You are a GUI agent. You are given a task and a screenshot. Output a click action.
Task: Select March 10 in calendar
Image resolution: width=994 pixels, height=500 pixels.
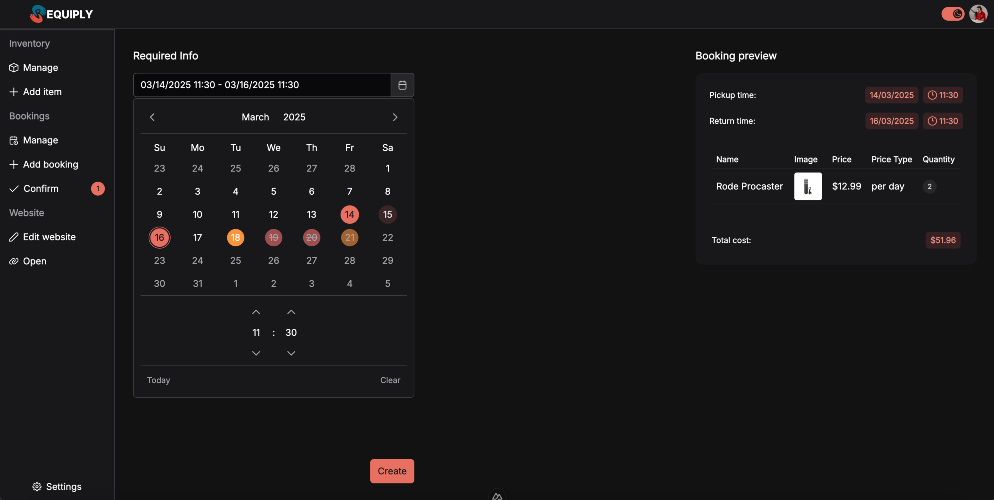pos(197,215)
